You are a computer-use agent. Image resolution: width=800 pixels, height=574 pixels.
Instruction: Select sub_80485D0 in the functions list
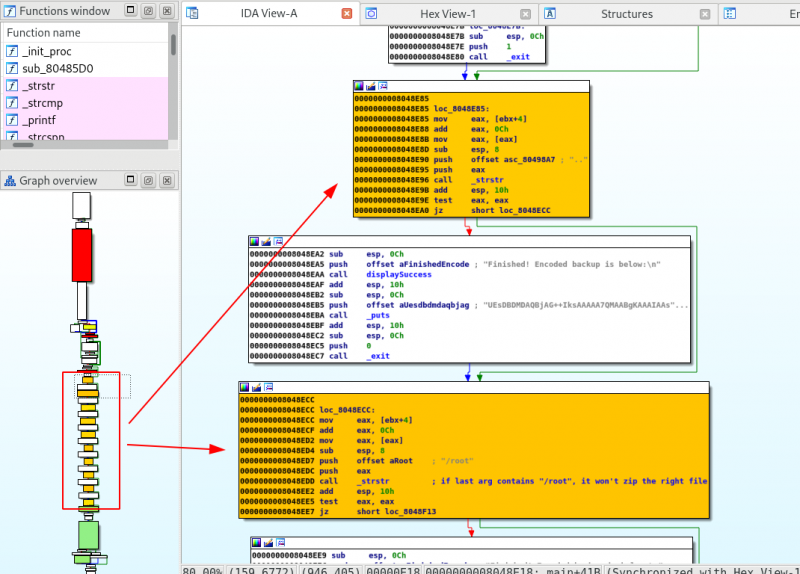pyautogui.click(x=56, y=68)
